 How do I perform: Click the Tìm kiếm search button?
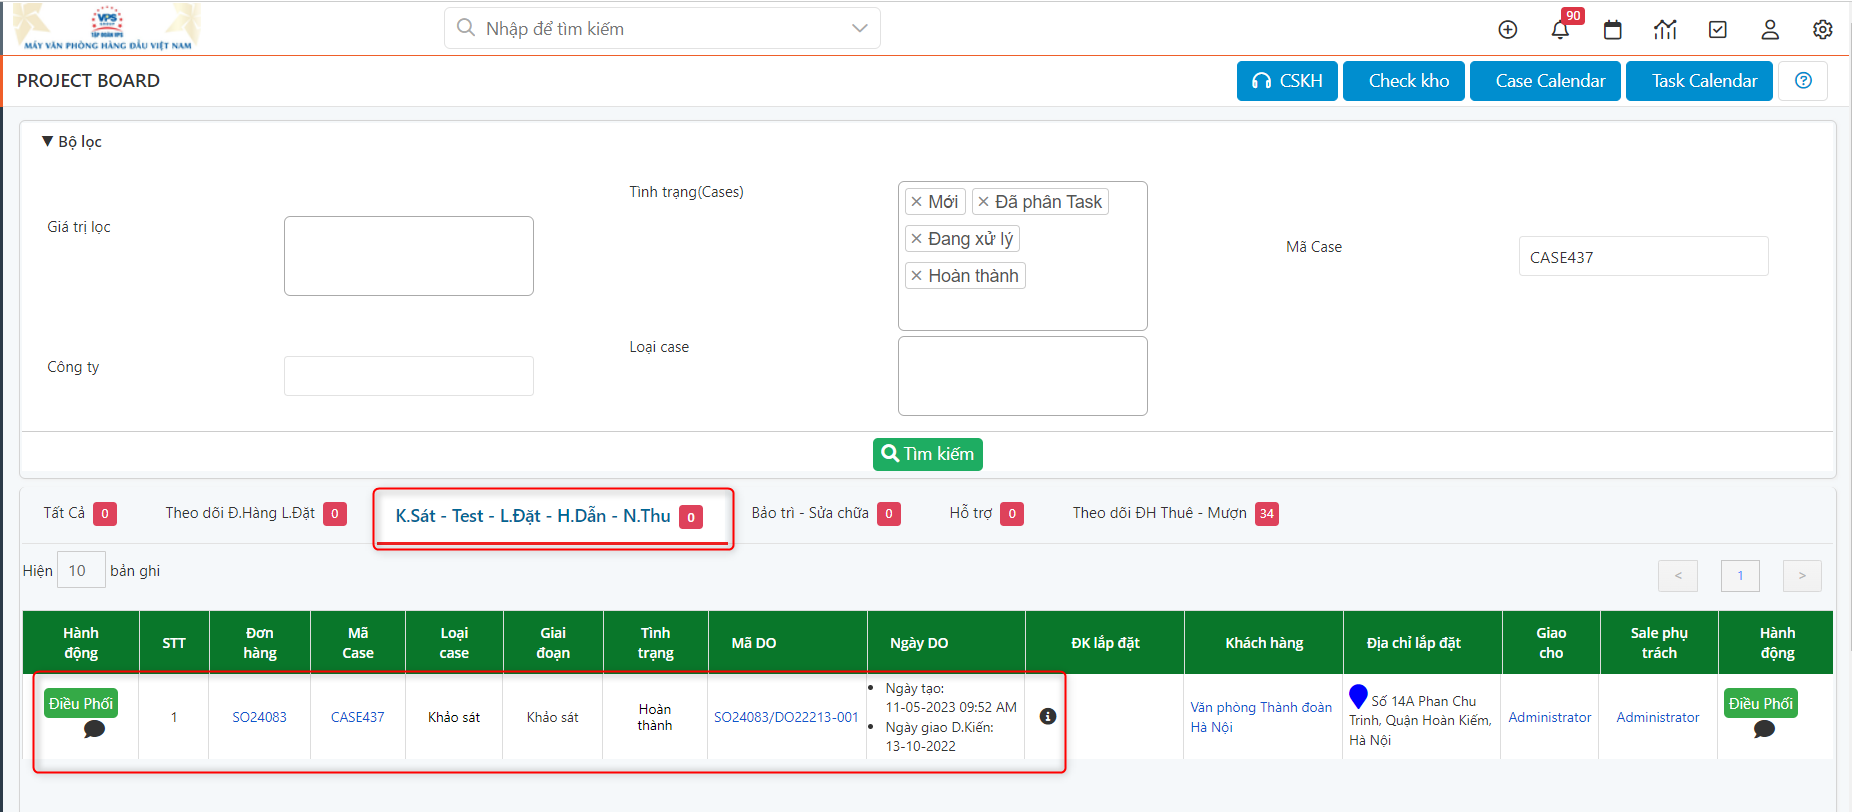pos(928,454)
